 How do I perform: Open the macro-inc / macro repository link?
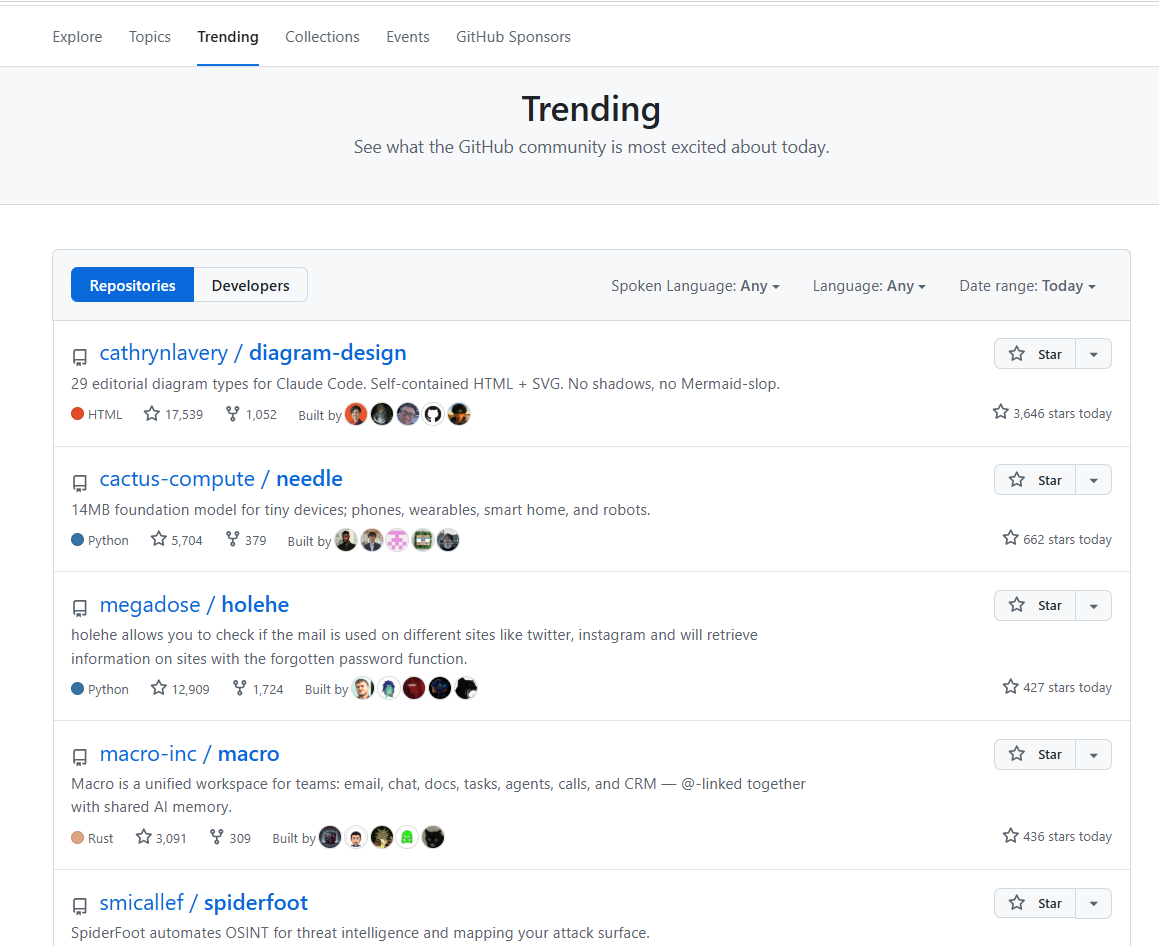coord(189,754)
